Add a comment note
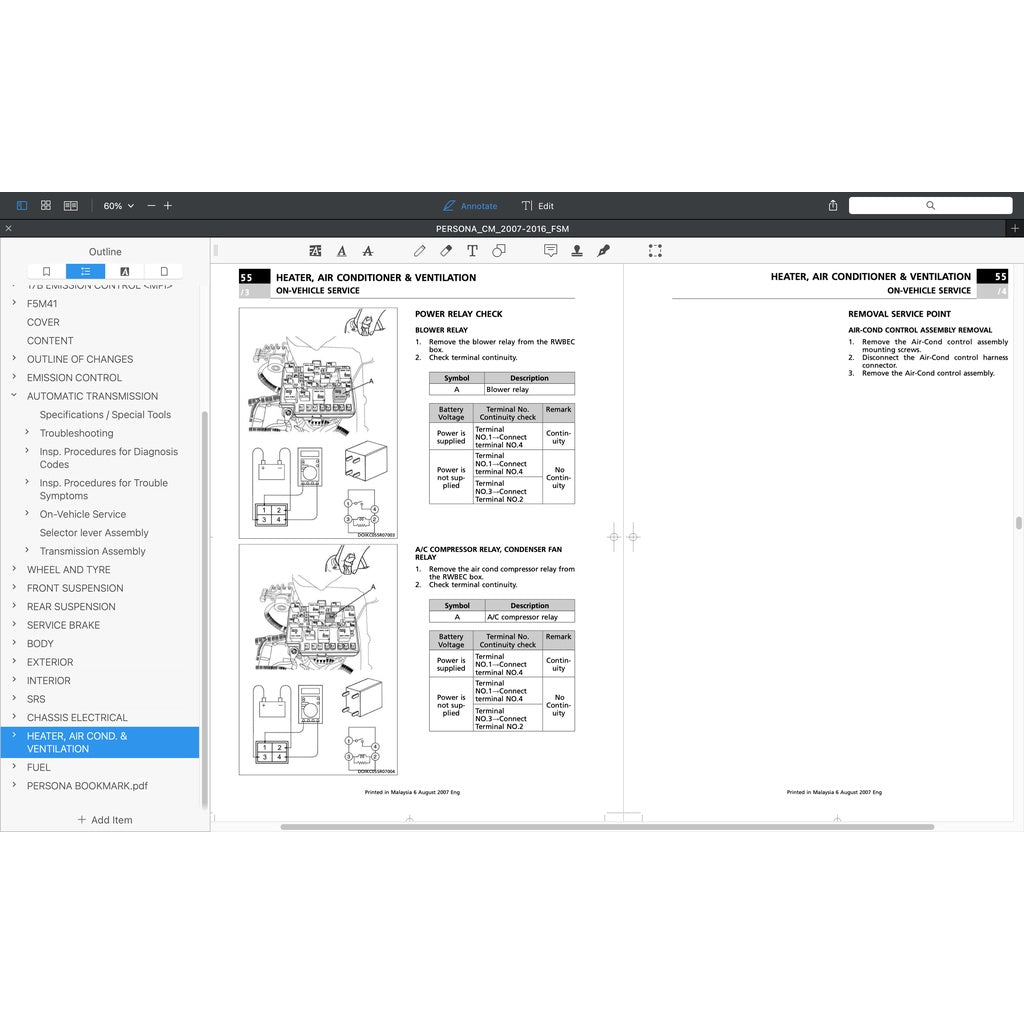Viewport: 1024px width, 1024px height. click(x=550, y=251)
